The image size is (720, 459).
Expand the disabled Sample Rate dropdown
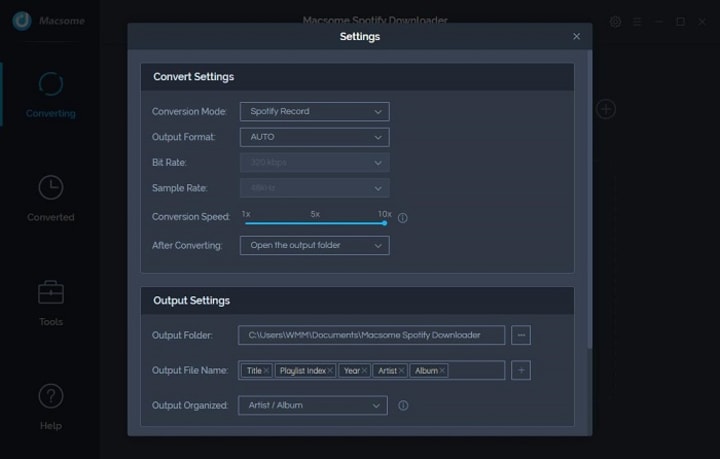click(x=315, y=188)
